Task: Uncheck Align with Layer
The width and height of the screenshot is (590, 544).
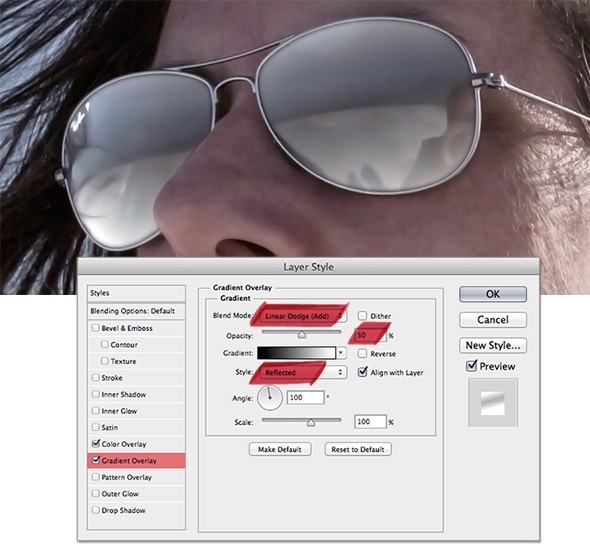Action: [x=362, y=372]
